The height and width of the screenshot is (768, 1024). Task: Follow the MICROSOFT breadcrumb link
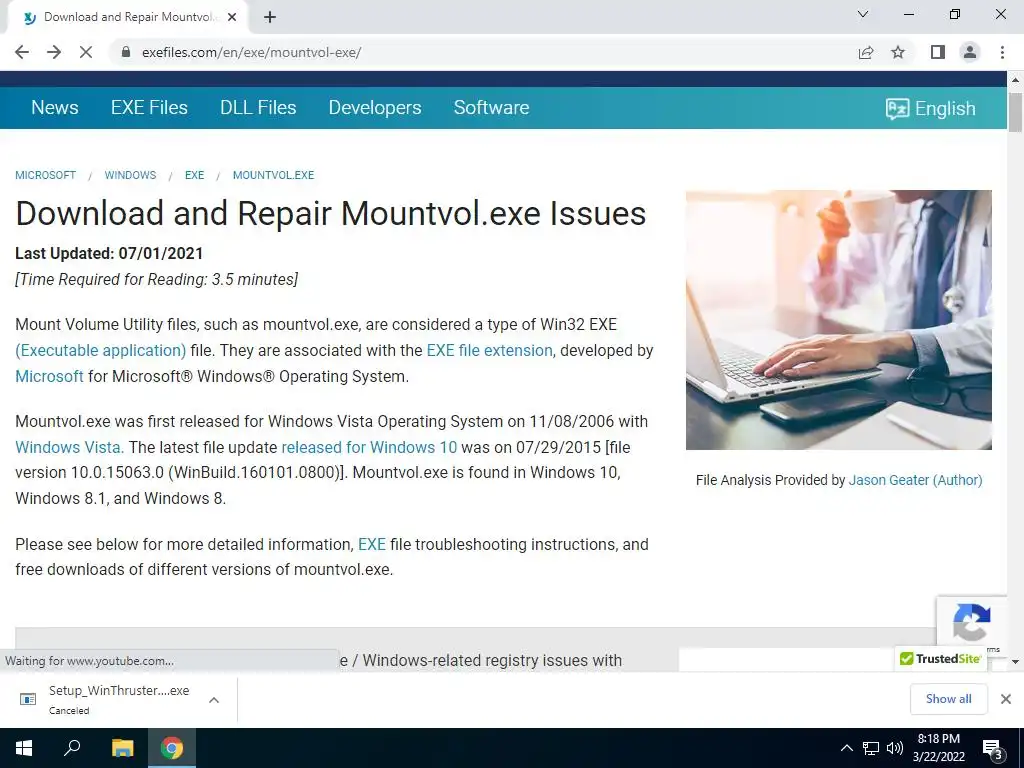coord(45,175)
